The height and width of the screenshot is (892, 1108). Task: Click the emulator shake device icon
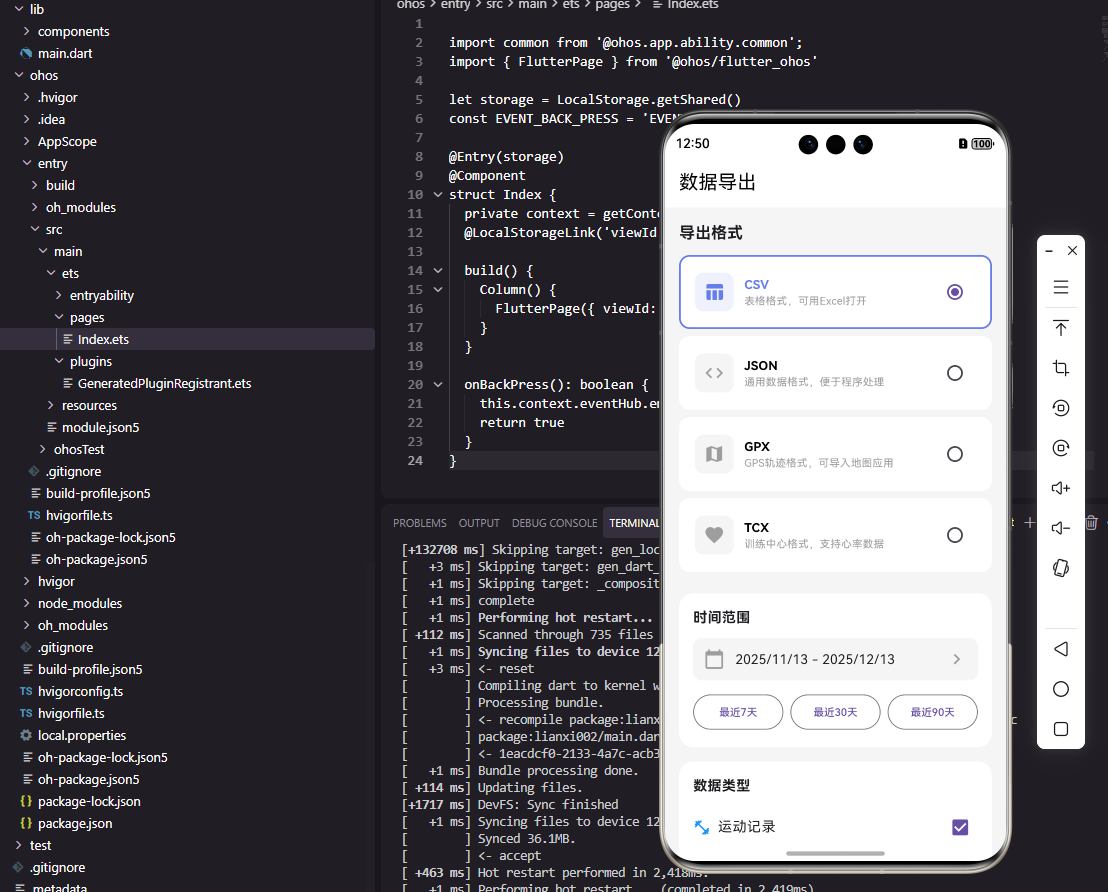point(1061,568)
